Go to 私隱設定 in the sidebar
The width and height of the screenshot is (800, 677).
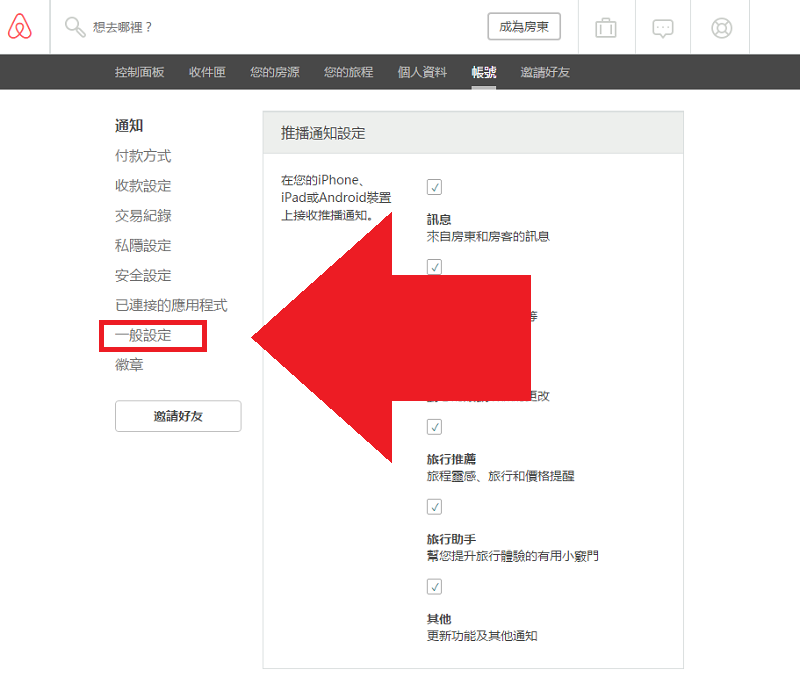143,246
